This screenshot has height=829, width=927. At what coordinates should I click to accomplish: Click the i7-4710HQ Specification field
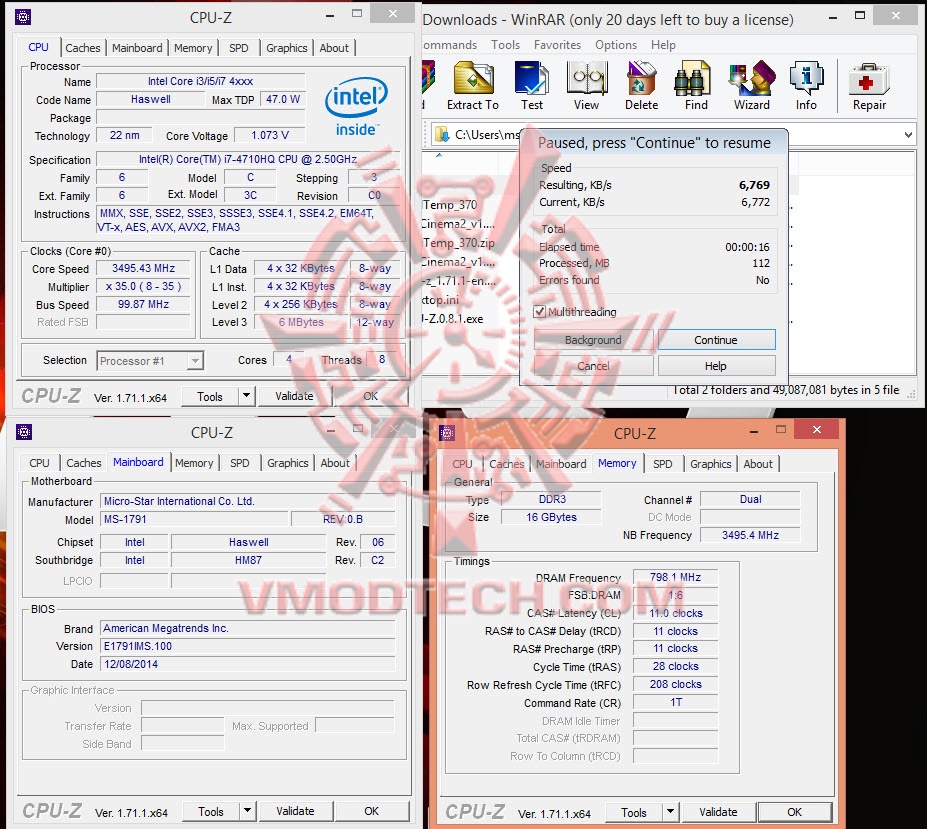coord(248,159)
